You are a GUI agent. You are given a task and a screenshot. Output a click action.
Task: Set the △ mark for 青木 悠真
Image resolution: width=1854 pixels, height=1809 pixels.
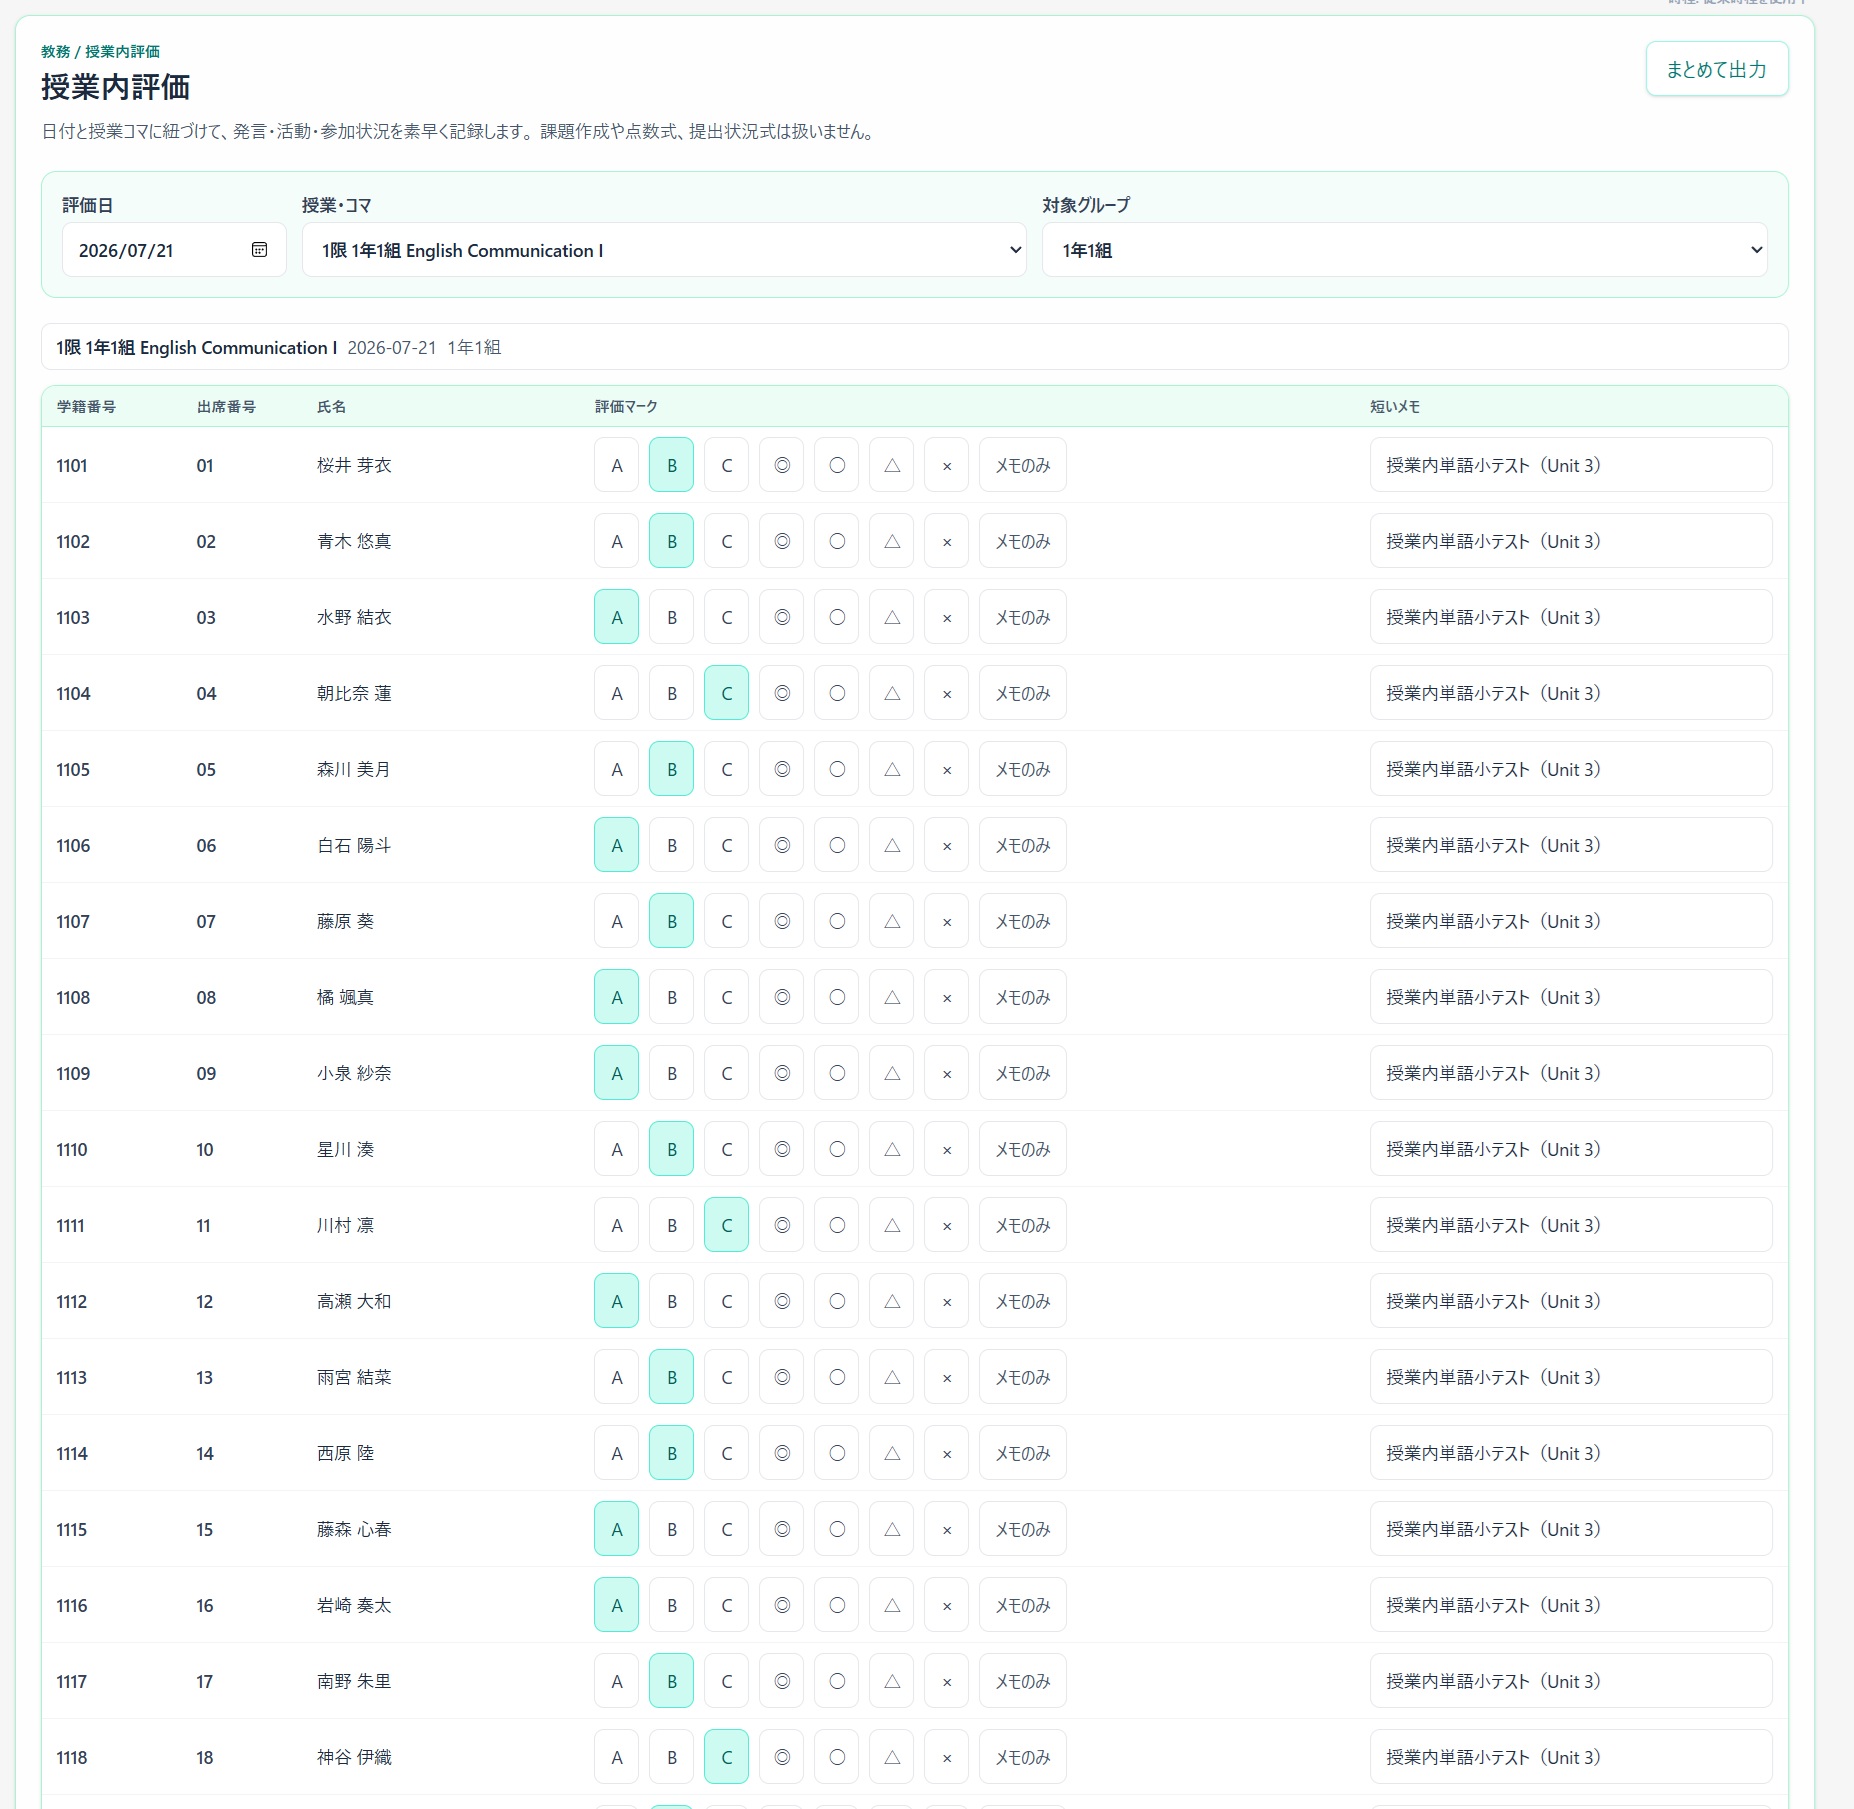(x=892, y=541)
